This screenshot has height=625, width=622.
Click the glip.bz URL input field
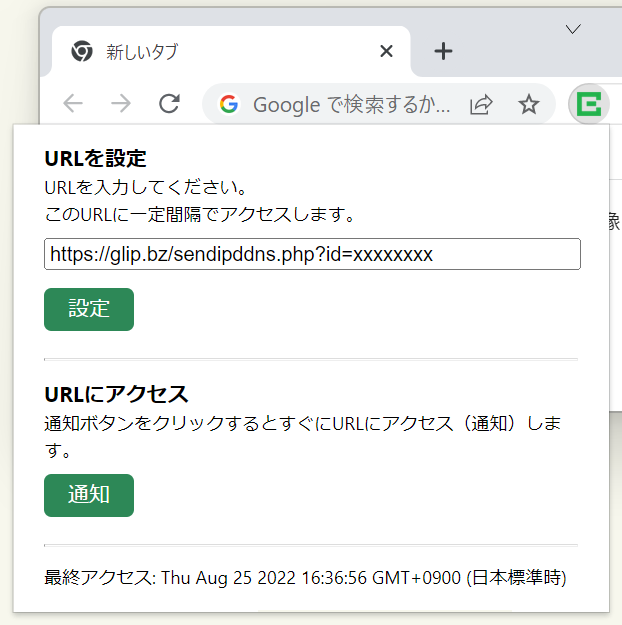[x=312, y=254]
